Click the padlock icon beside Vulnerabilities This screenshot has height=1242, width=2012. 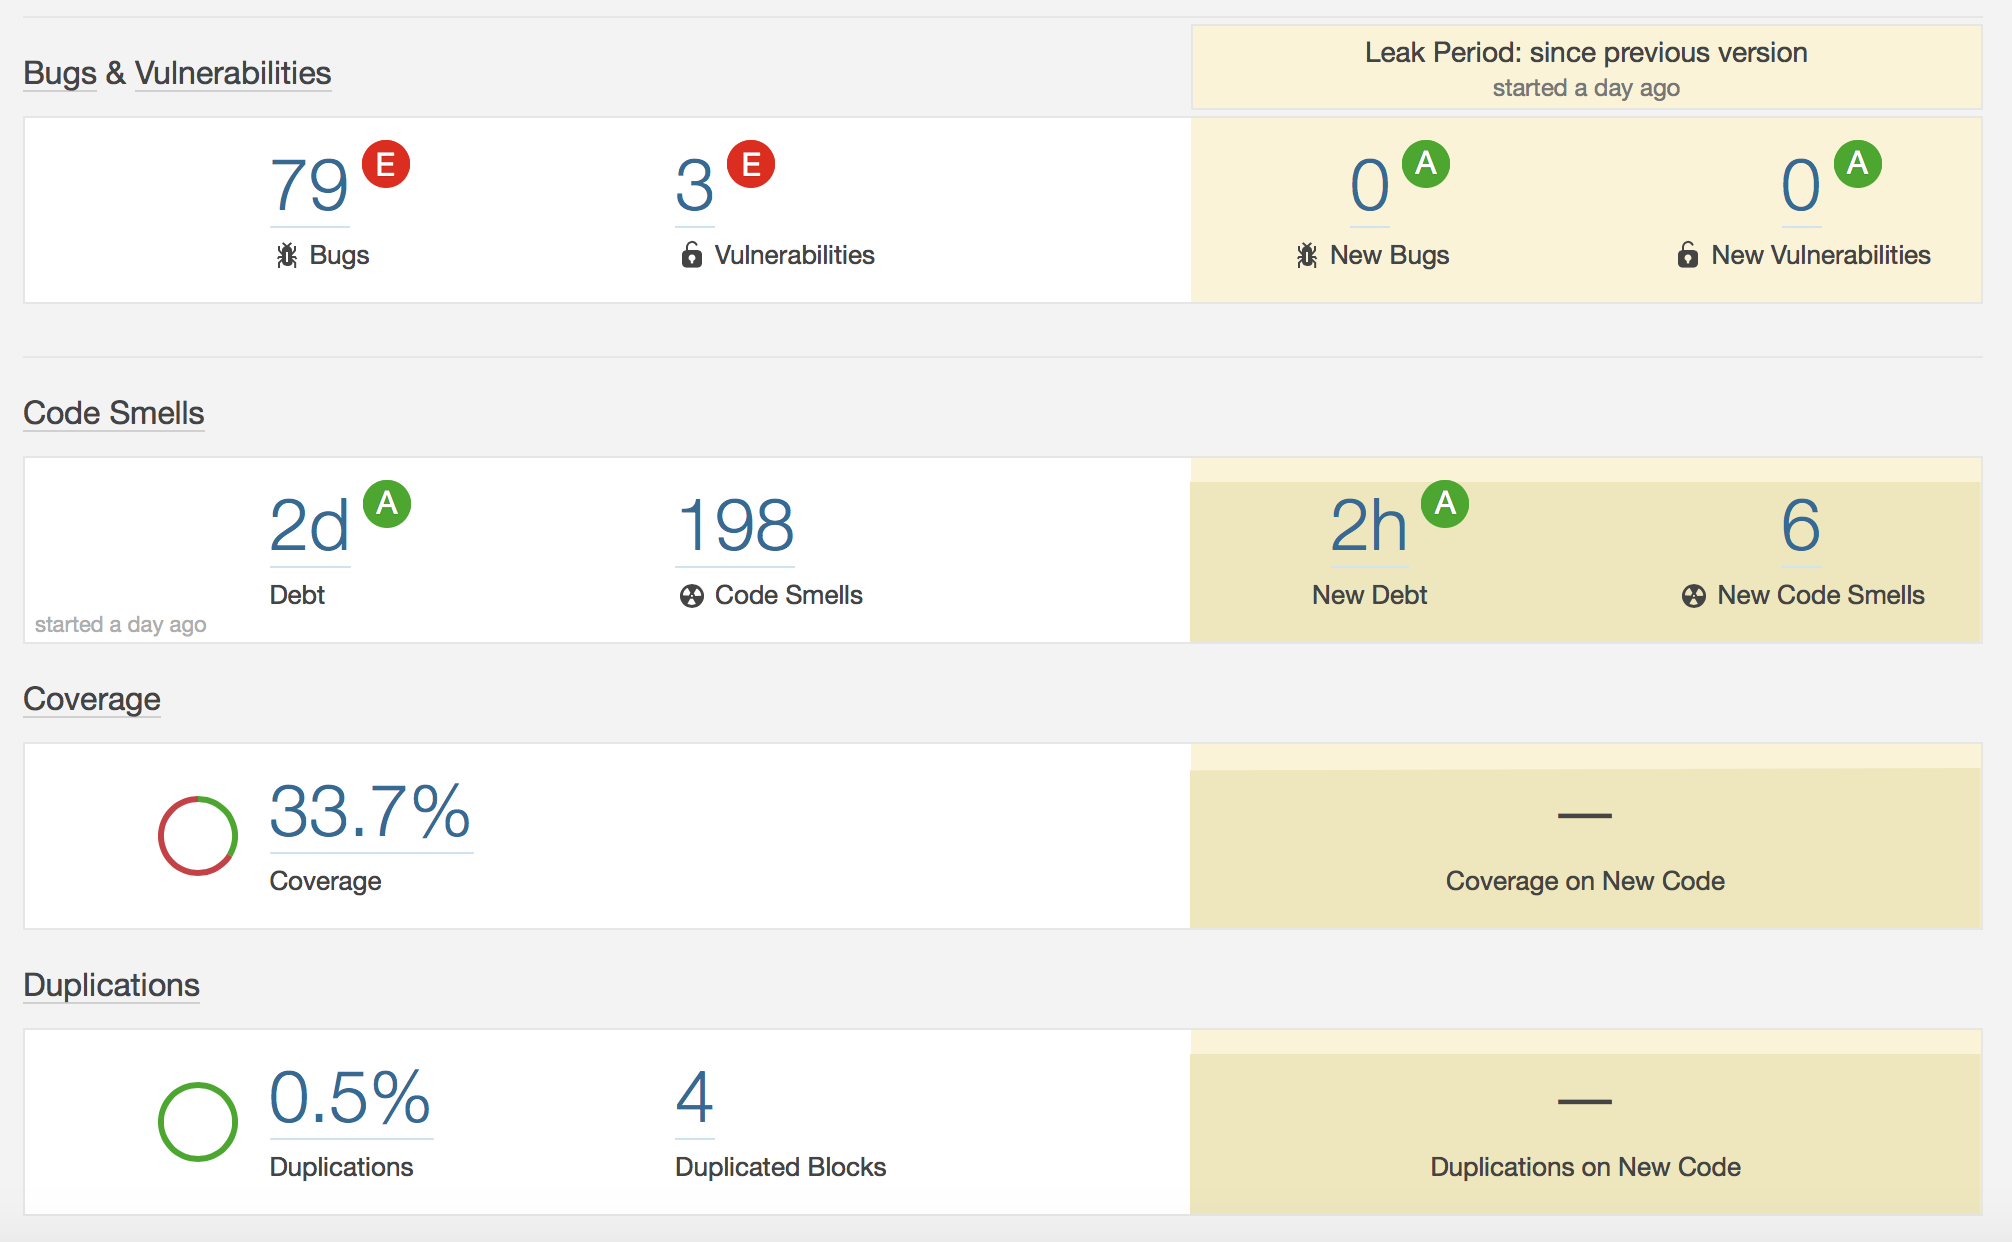pos(691,254)
